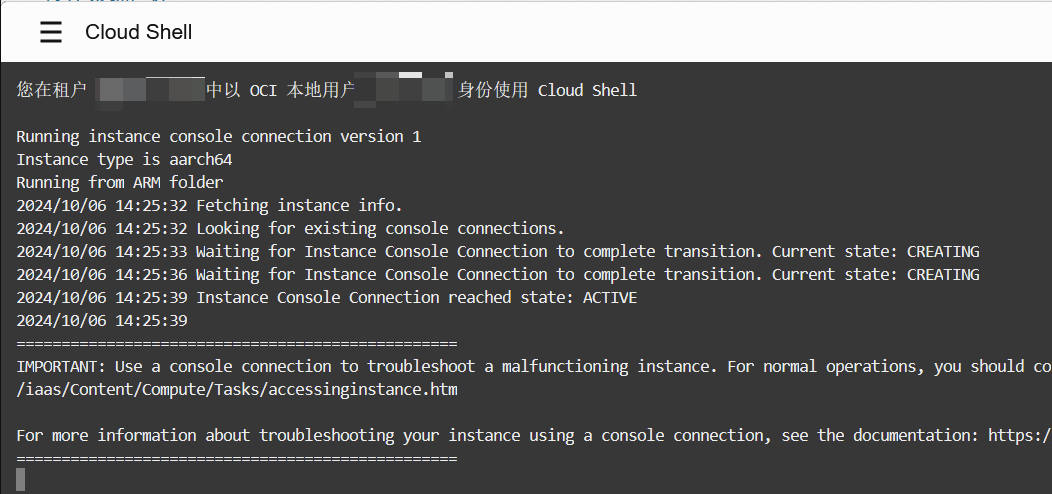Click the lower equals-sign separator line
This screenshot has width=1052, height=494.
[x=237, y=458]
